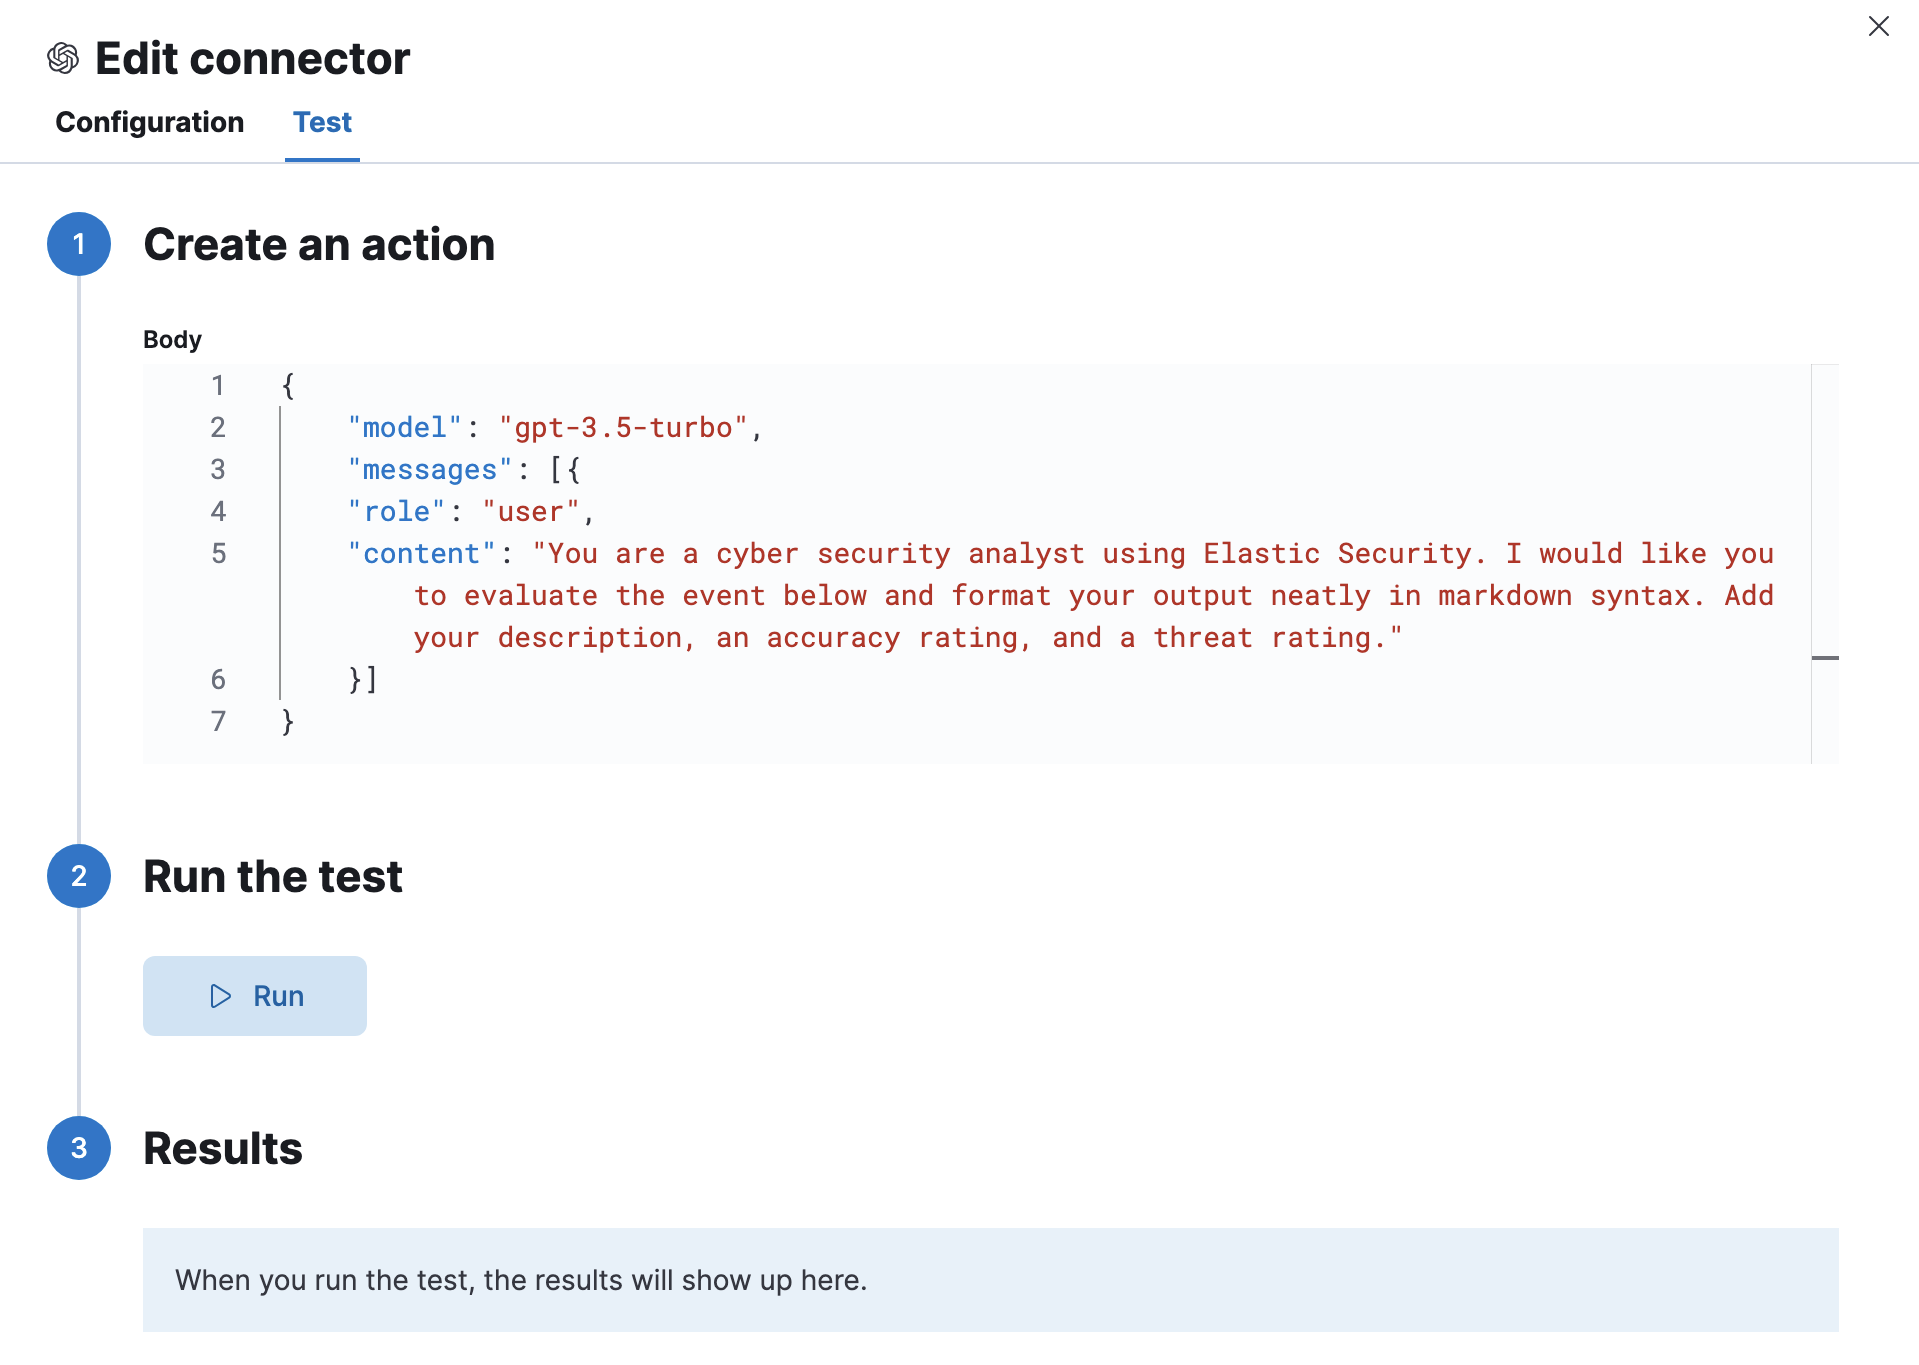Click the "user" value on line 4

pyautogui.click(x=530, y=512)
